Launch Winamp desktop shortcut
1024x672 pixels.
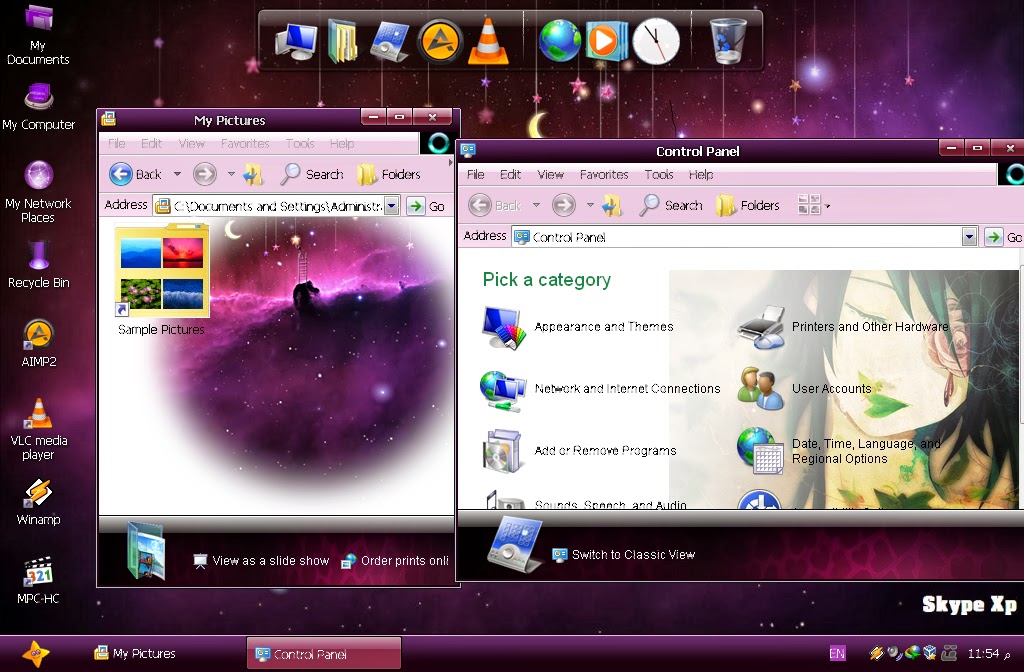[x=39, y=502]
